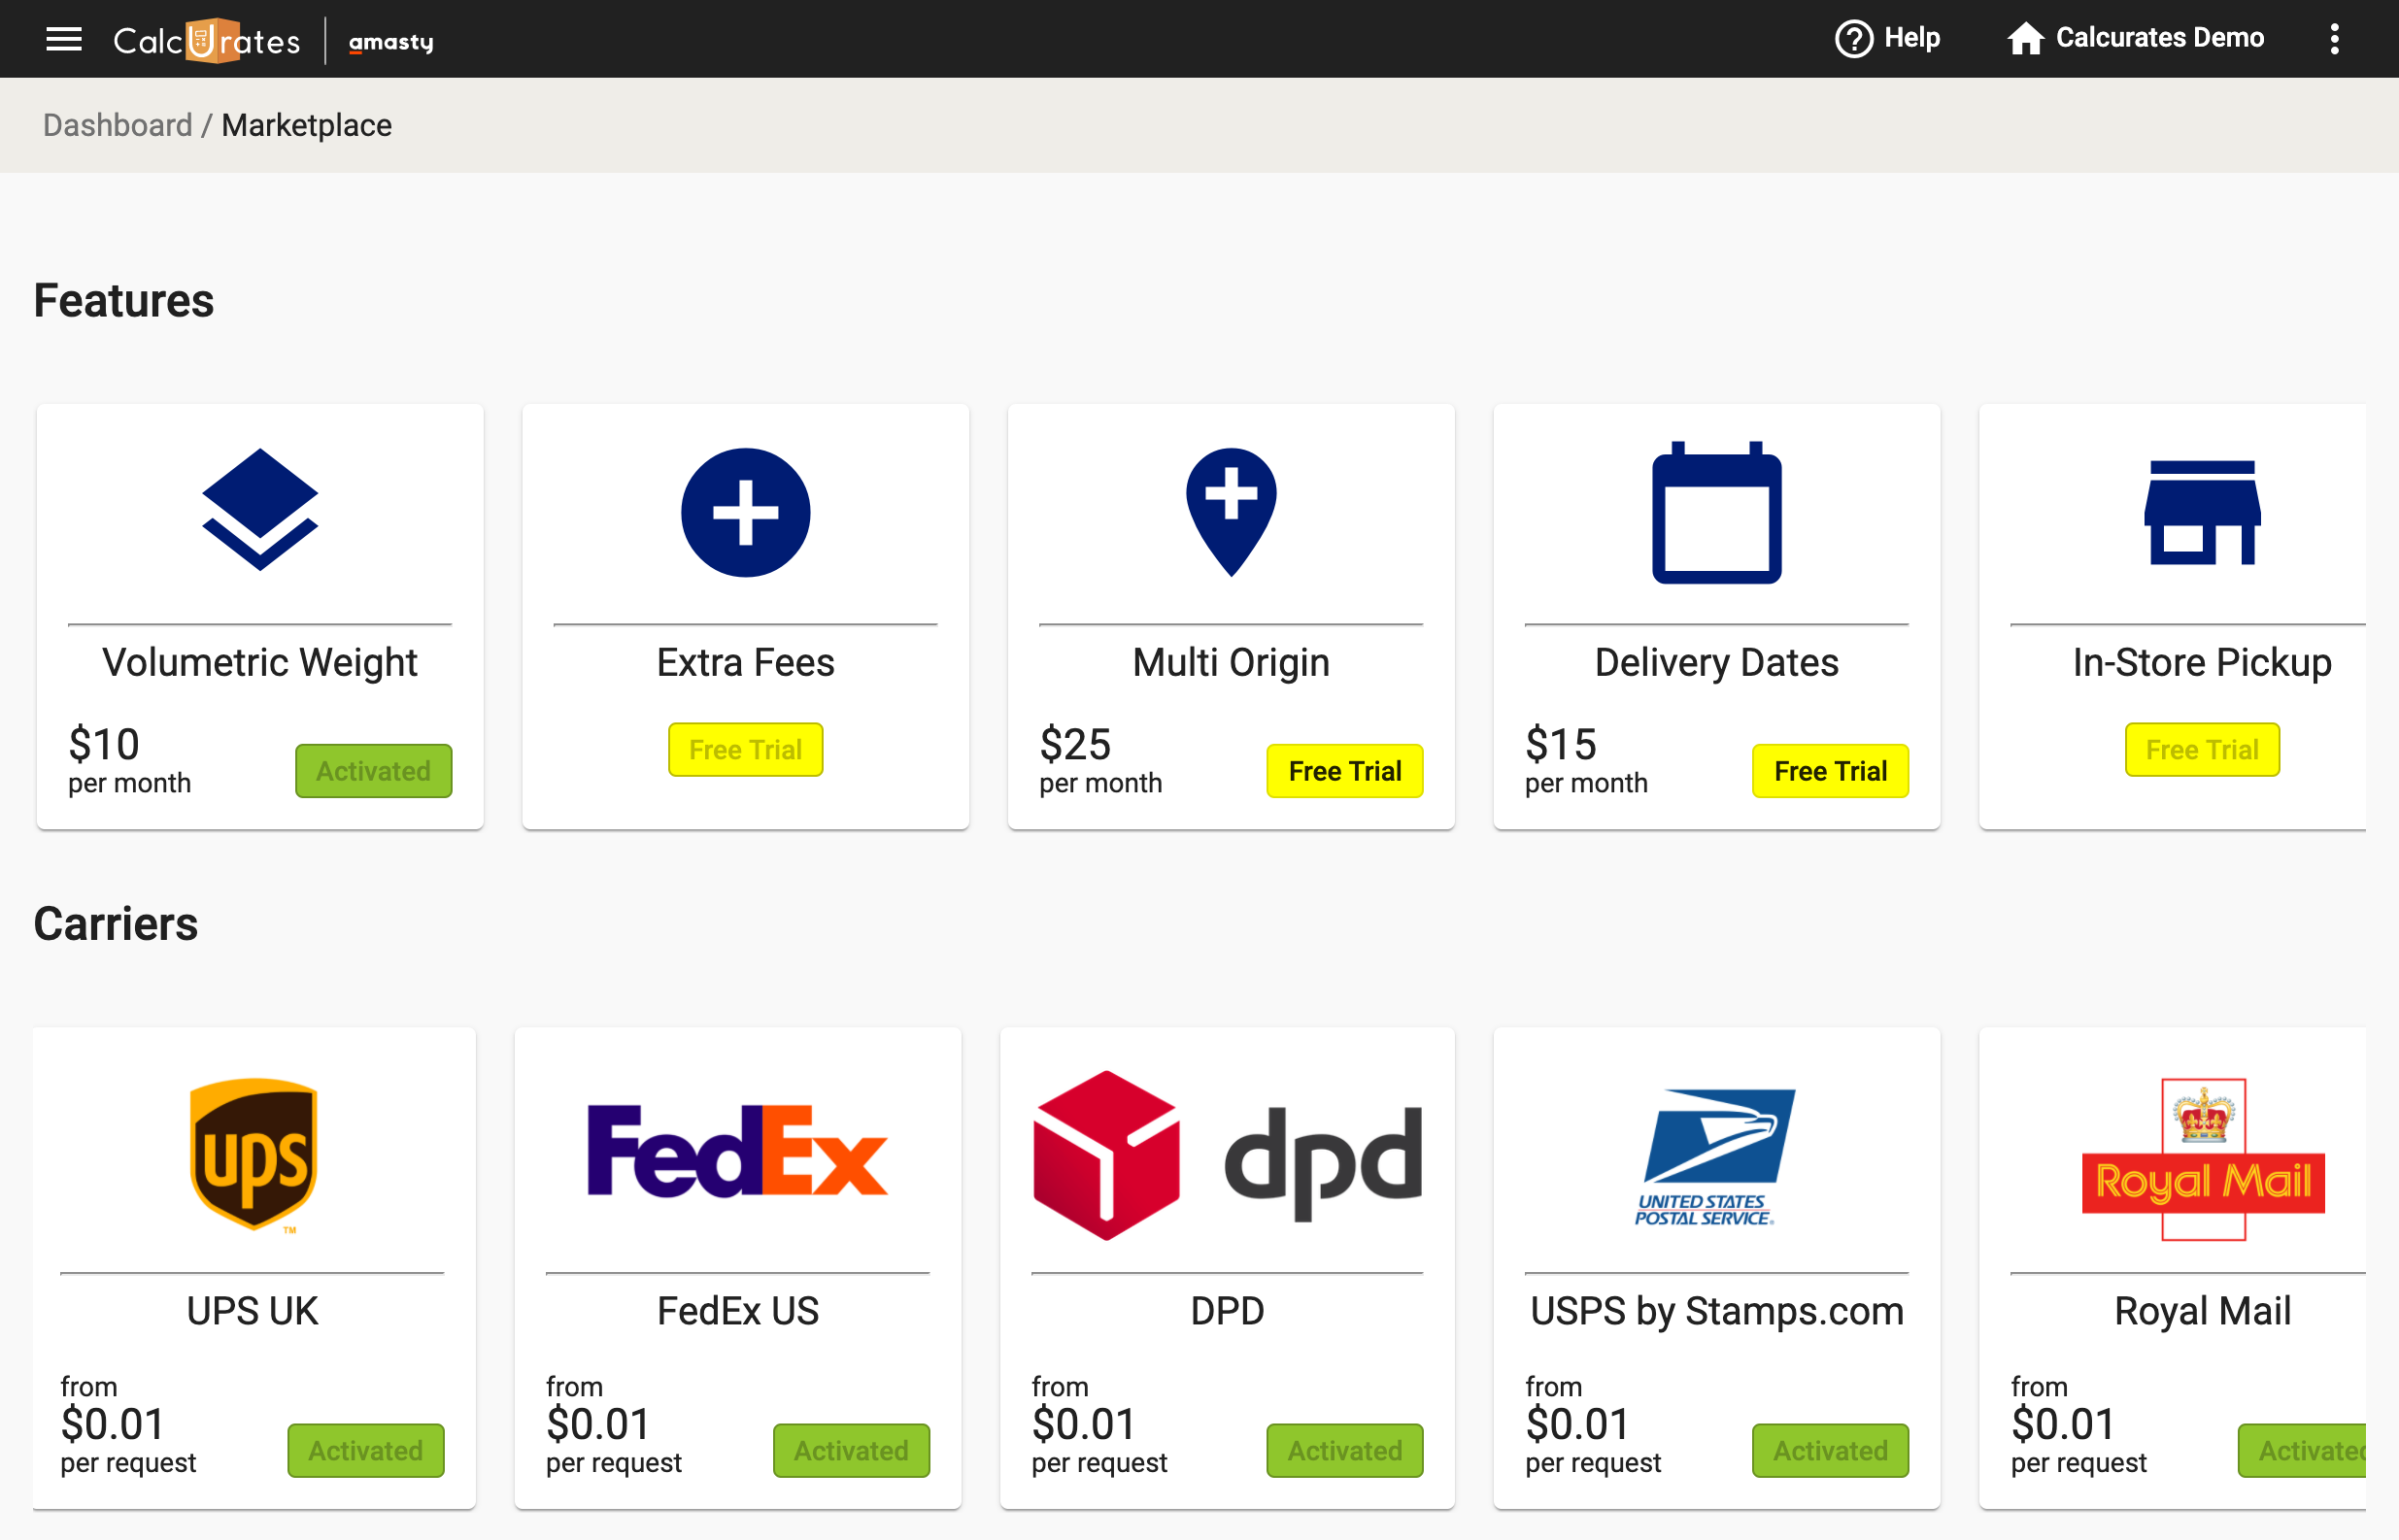Click UPS UK $0.01 per request price
This screenshot has width=2399, height=1540.
coord(128,1425)
